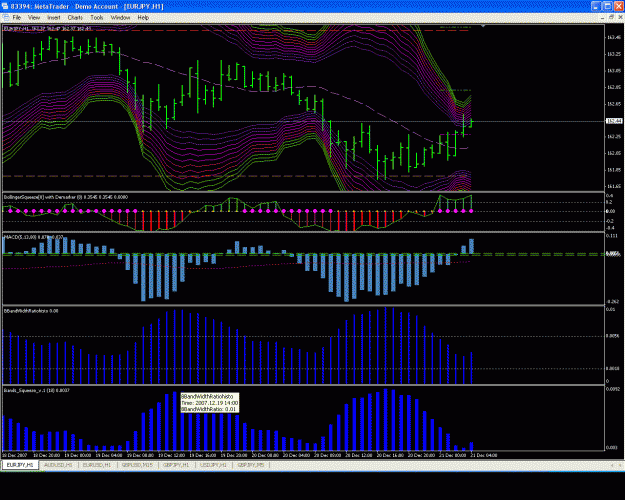Click the 163.25 price scale label
The width and height of the screenshot is (625, 500).
tap(614, 54)
